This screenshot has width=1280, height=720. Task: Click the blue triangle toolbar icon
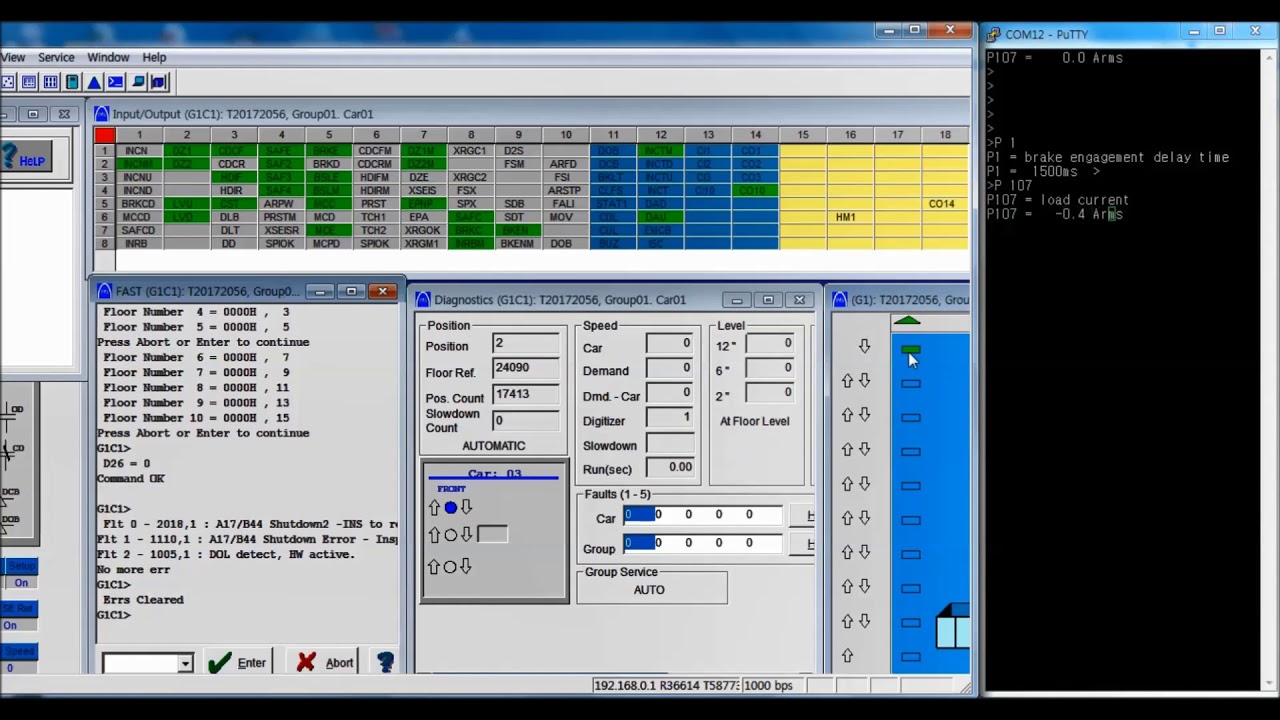pos(94,82)
